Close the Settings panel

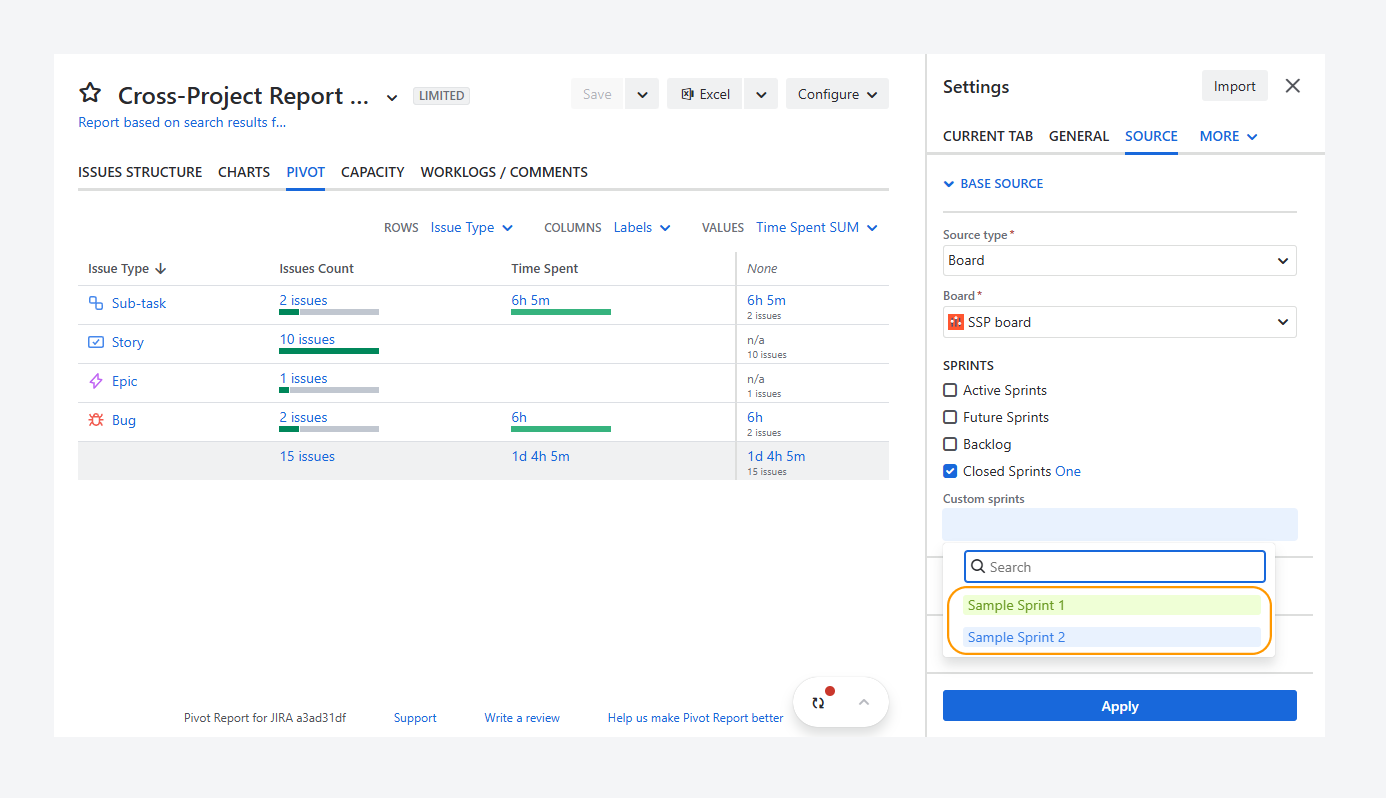click(1293, 86)
